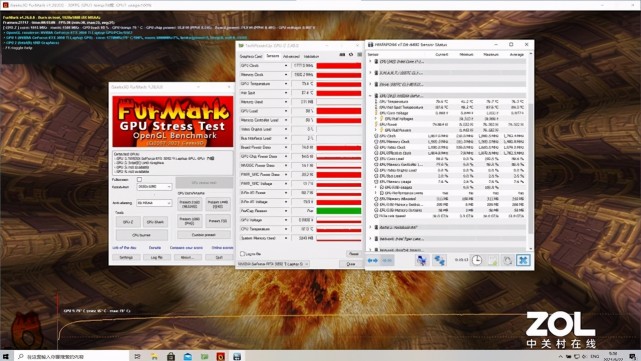Click the Task View taskbar icon
The image size is (641, 361).
[x=137, y=357]
